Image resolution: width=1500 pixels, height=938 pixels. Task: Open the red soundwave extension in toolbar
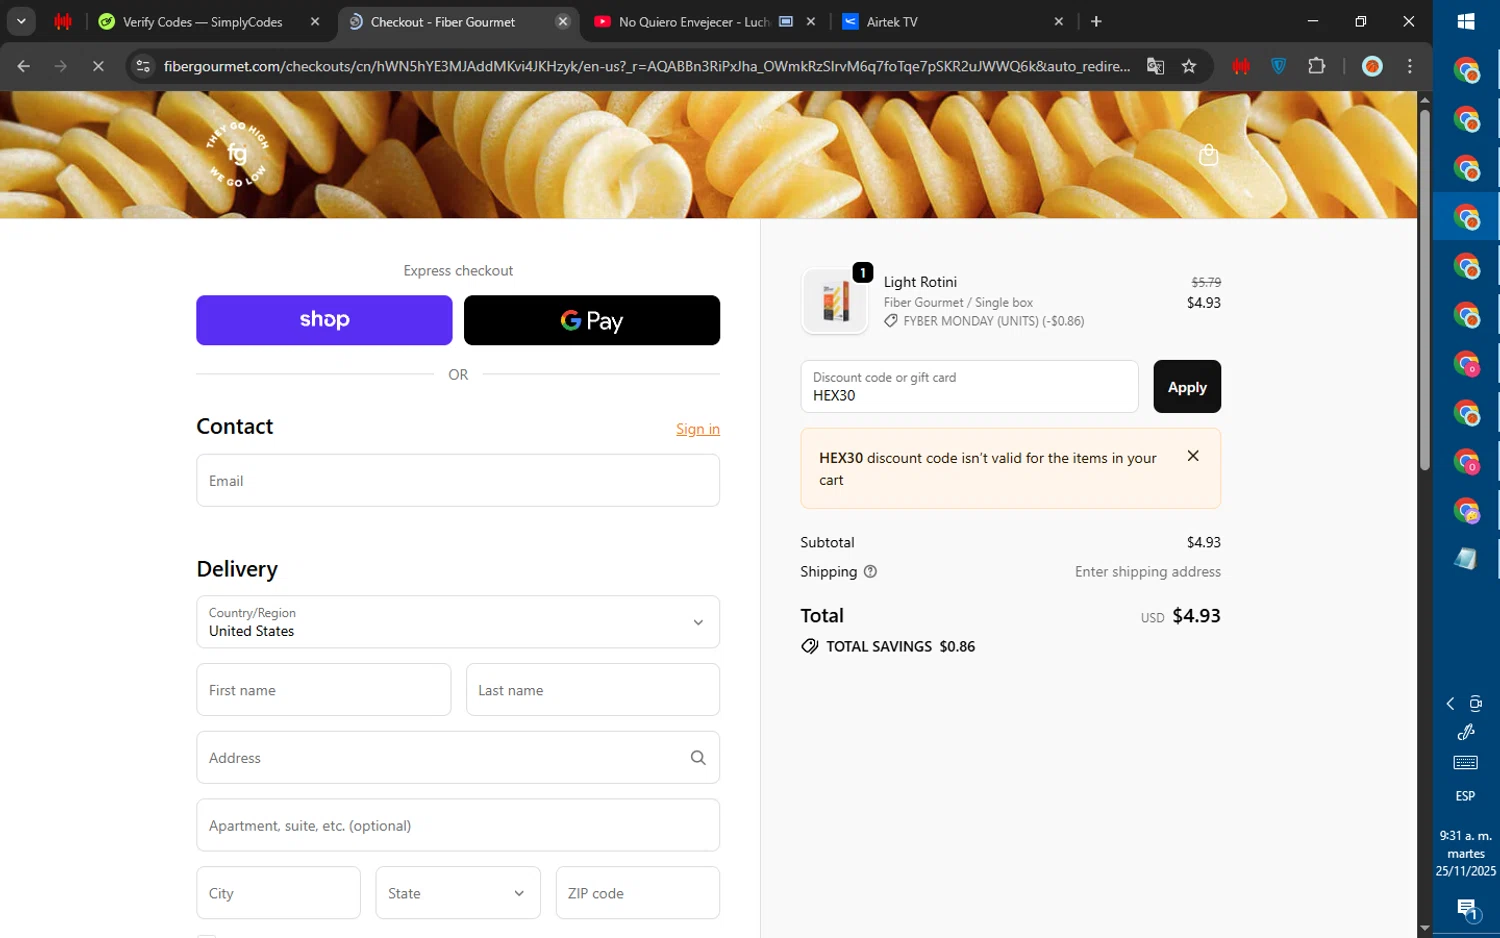pos(1241,66)
